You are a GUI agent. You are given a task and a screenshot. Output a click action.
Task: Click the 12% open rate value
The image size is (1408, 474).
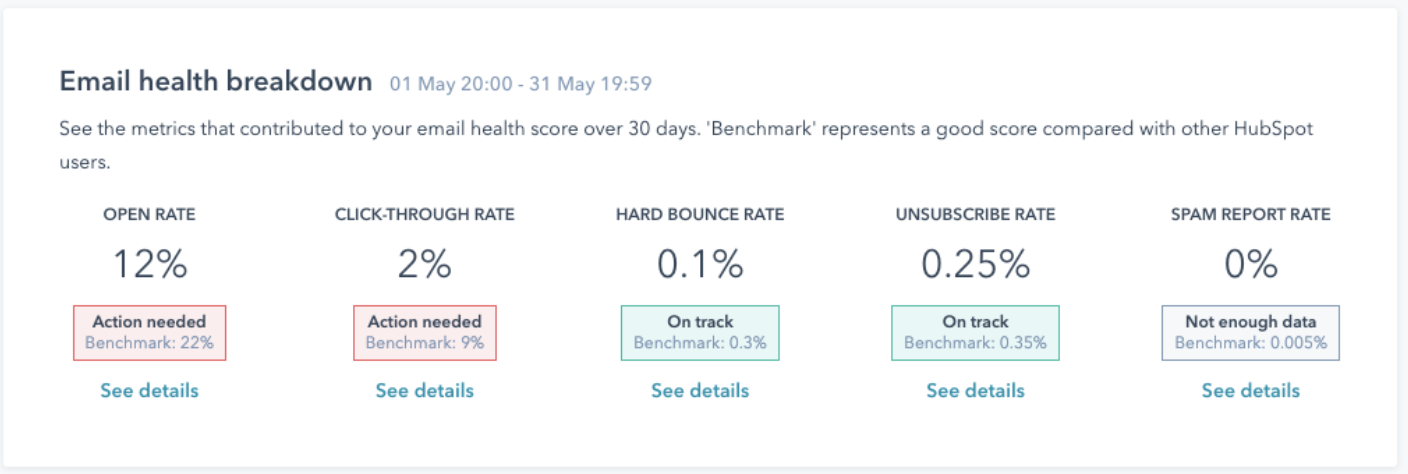[149, 264]
